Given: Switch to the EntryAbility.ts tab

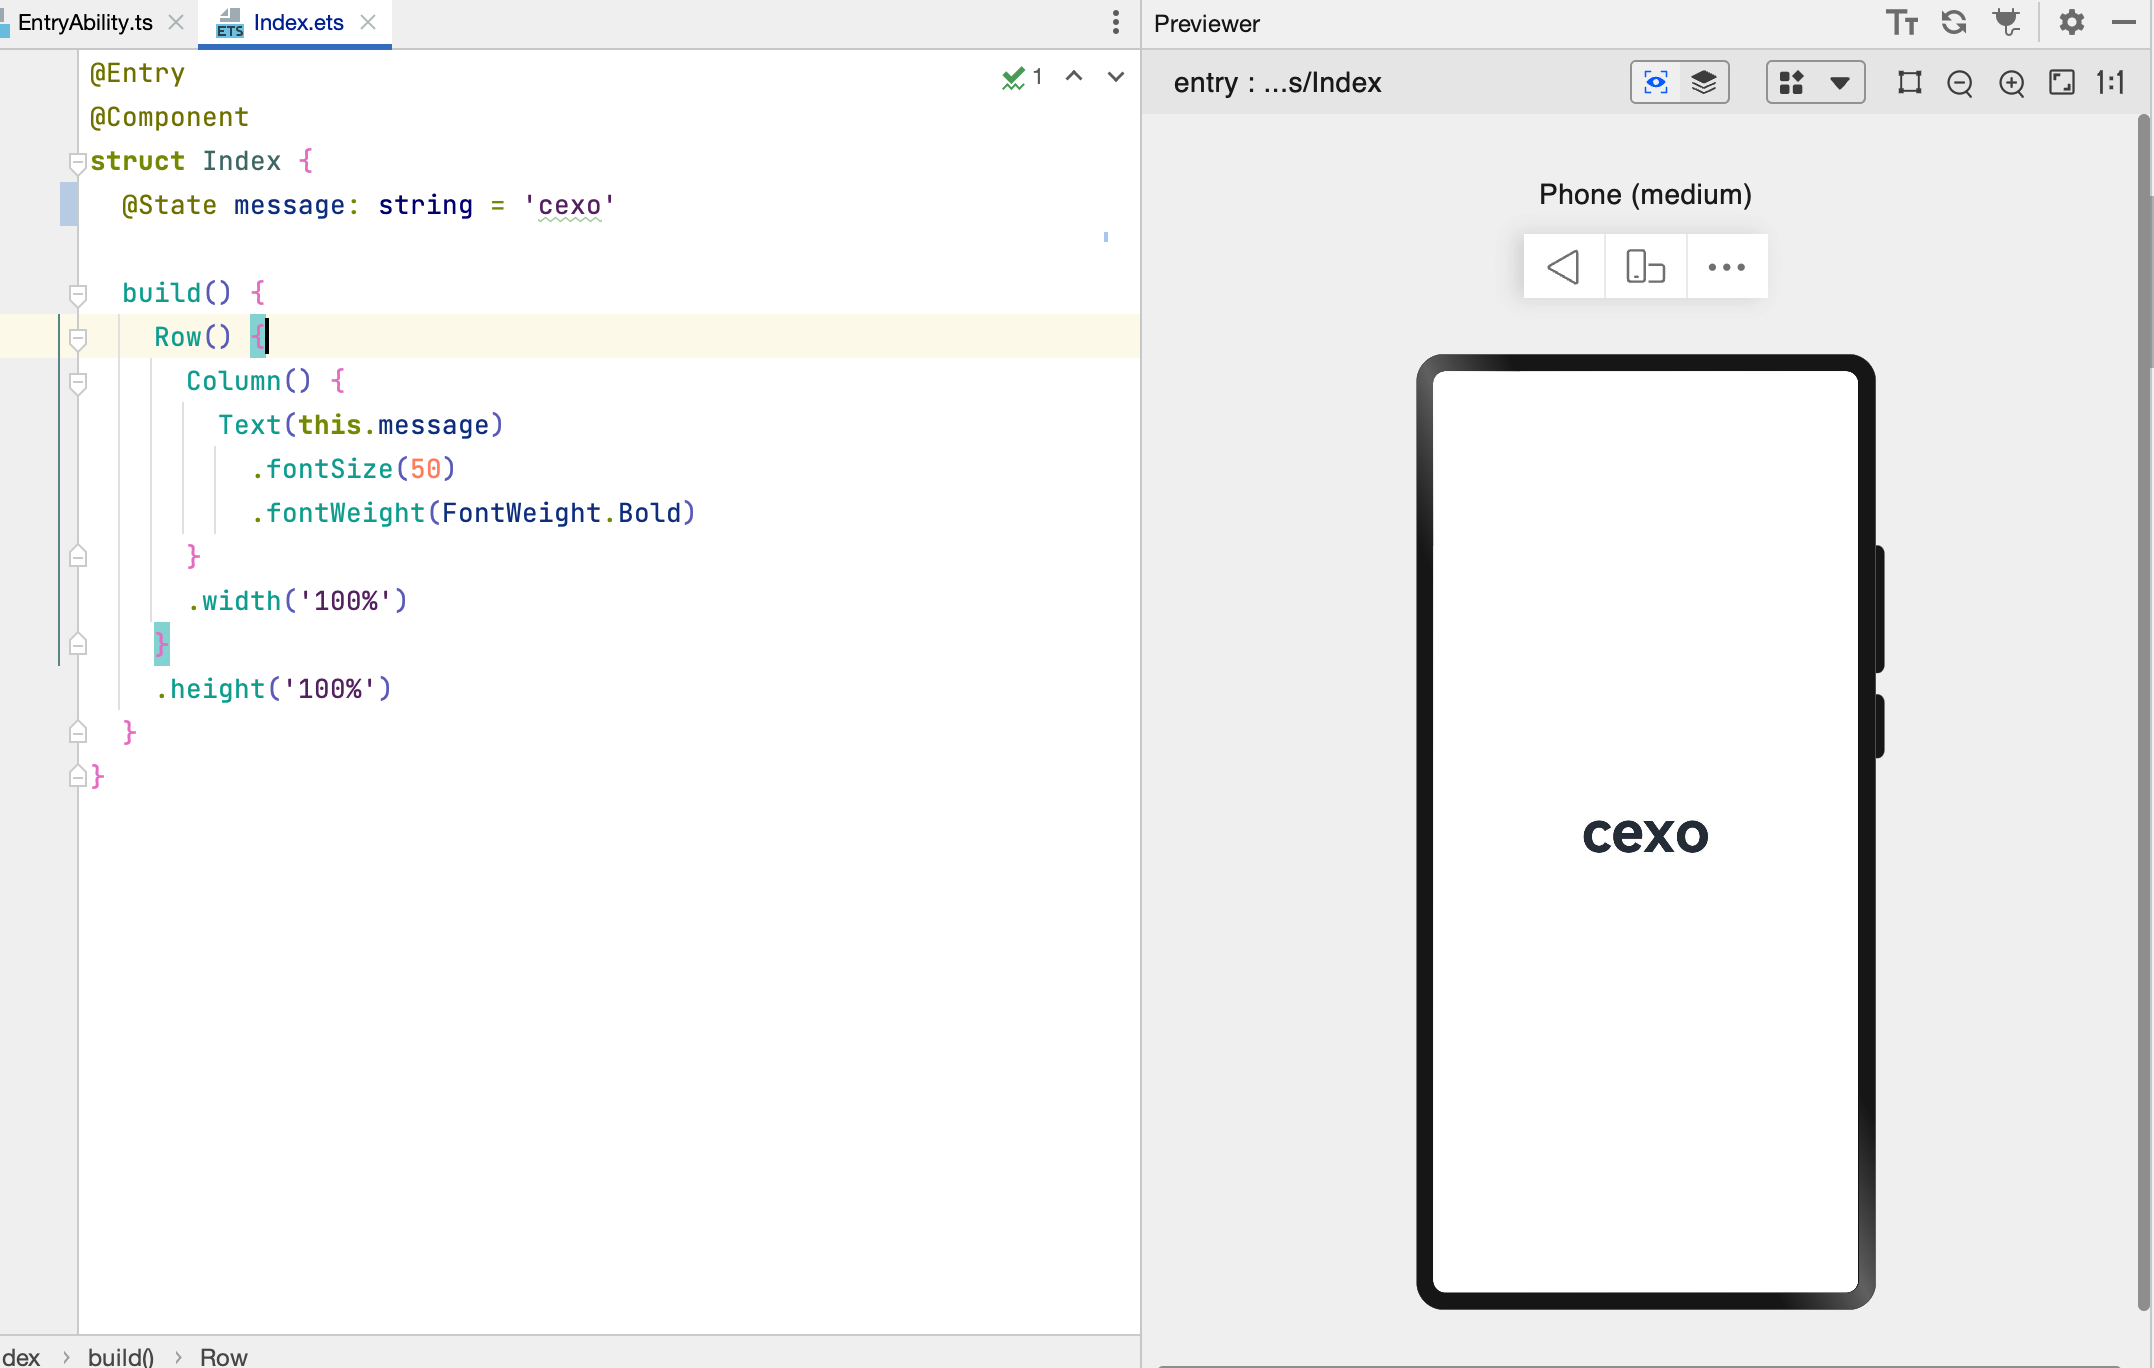Looking at the screenshot, I should [x=85, y=22].
